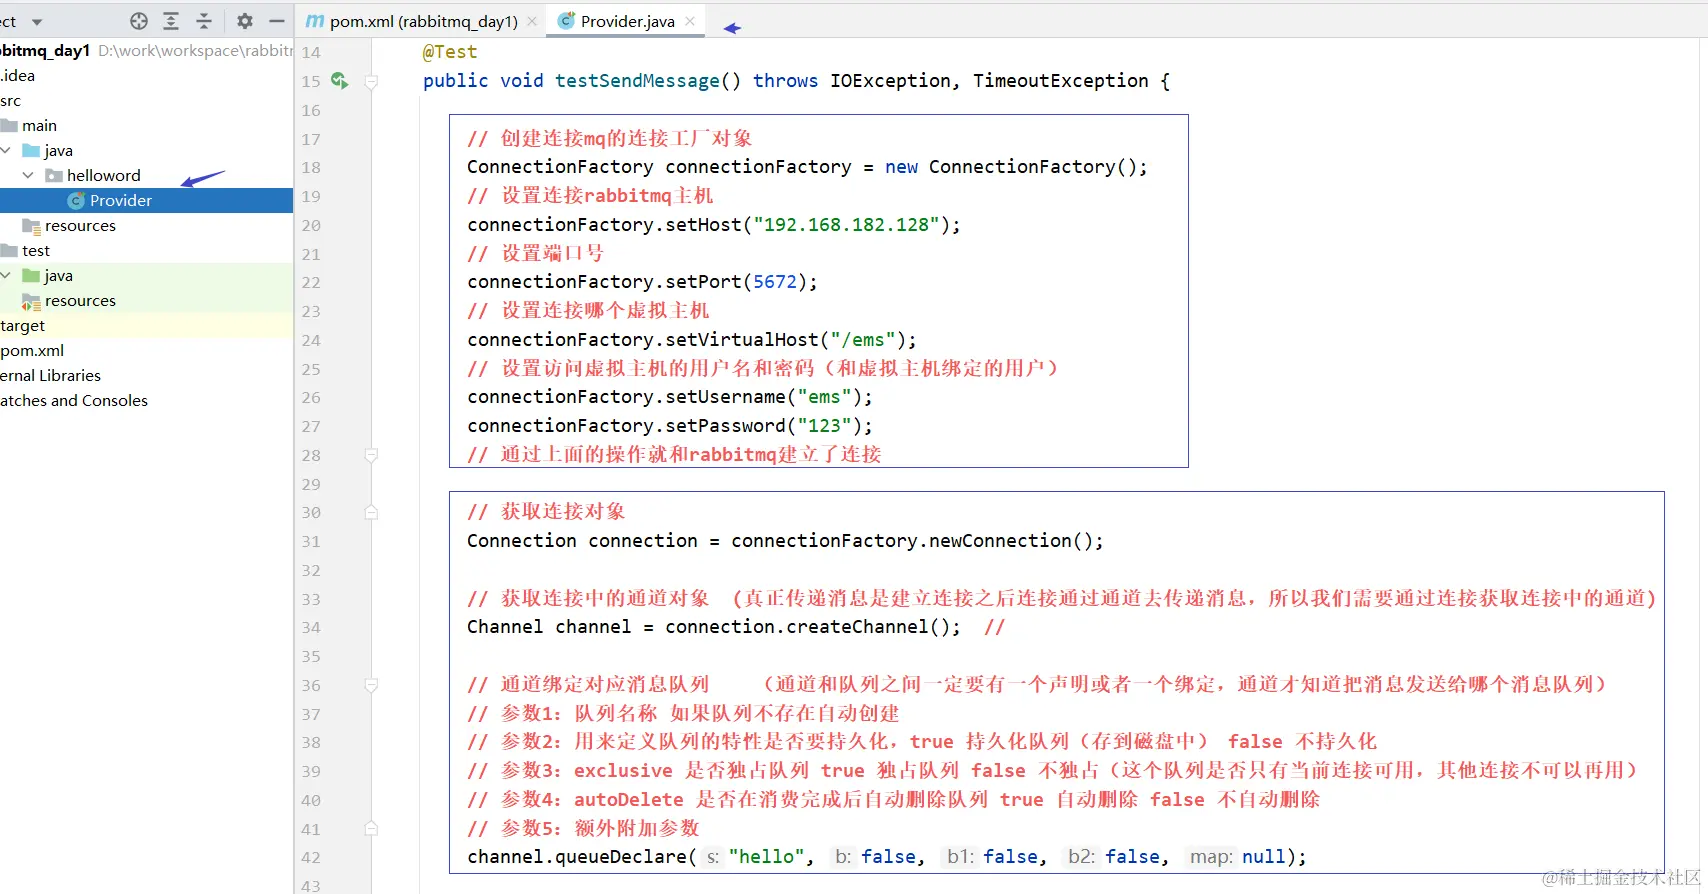
Task: Click fold marker on line 41 comment
Action: 371,828
